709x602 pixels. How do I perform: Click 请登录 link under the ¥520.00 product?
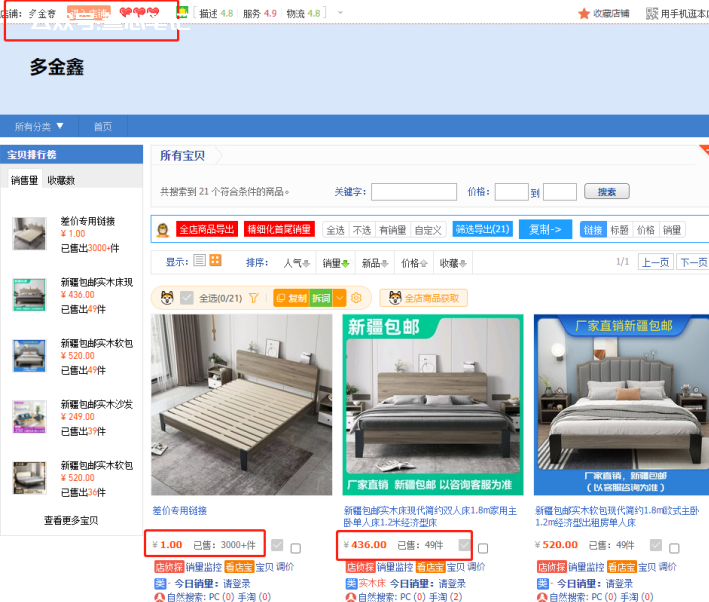click(x=619, y=583)
